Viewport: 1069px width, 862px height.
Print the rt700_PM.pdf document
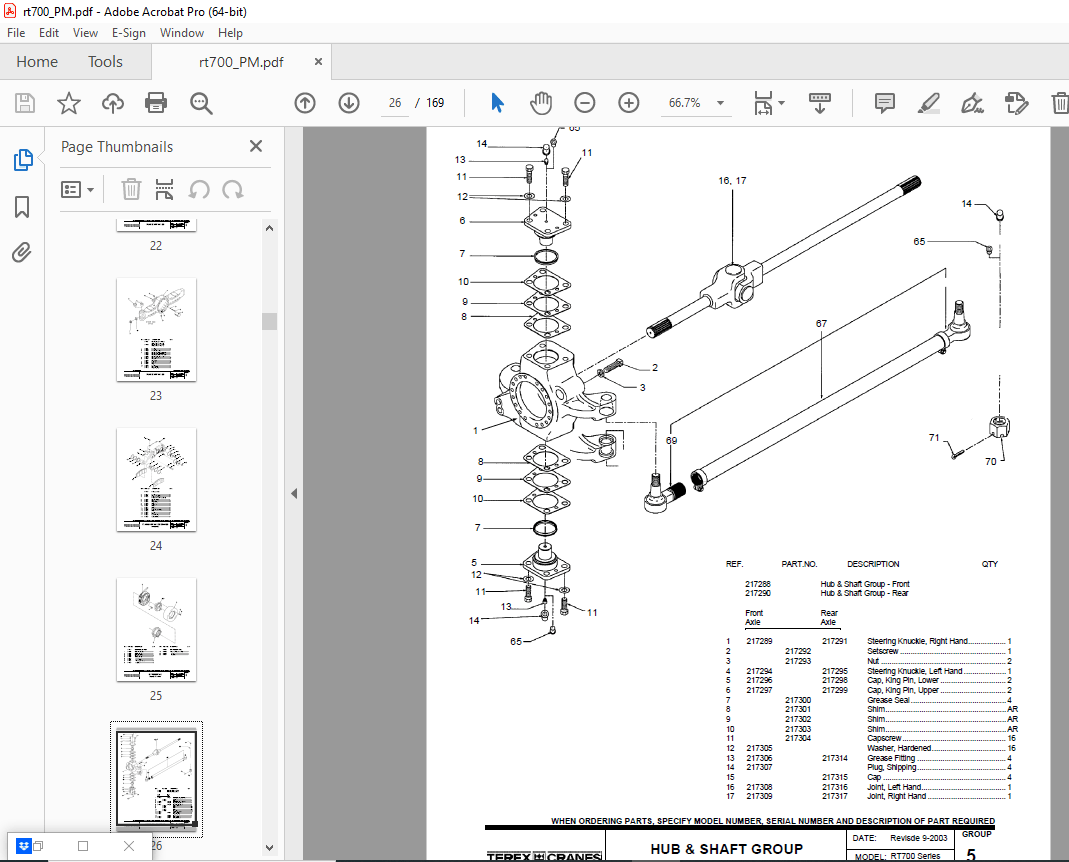pos(157,102)
